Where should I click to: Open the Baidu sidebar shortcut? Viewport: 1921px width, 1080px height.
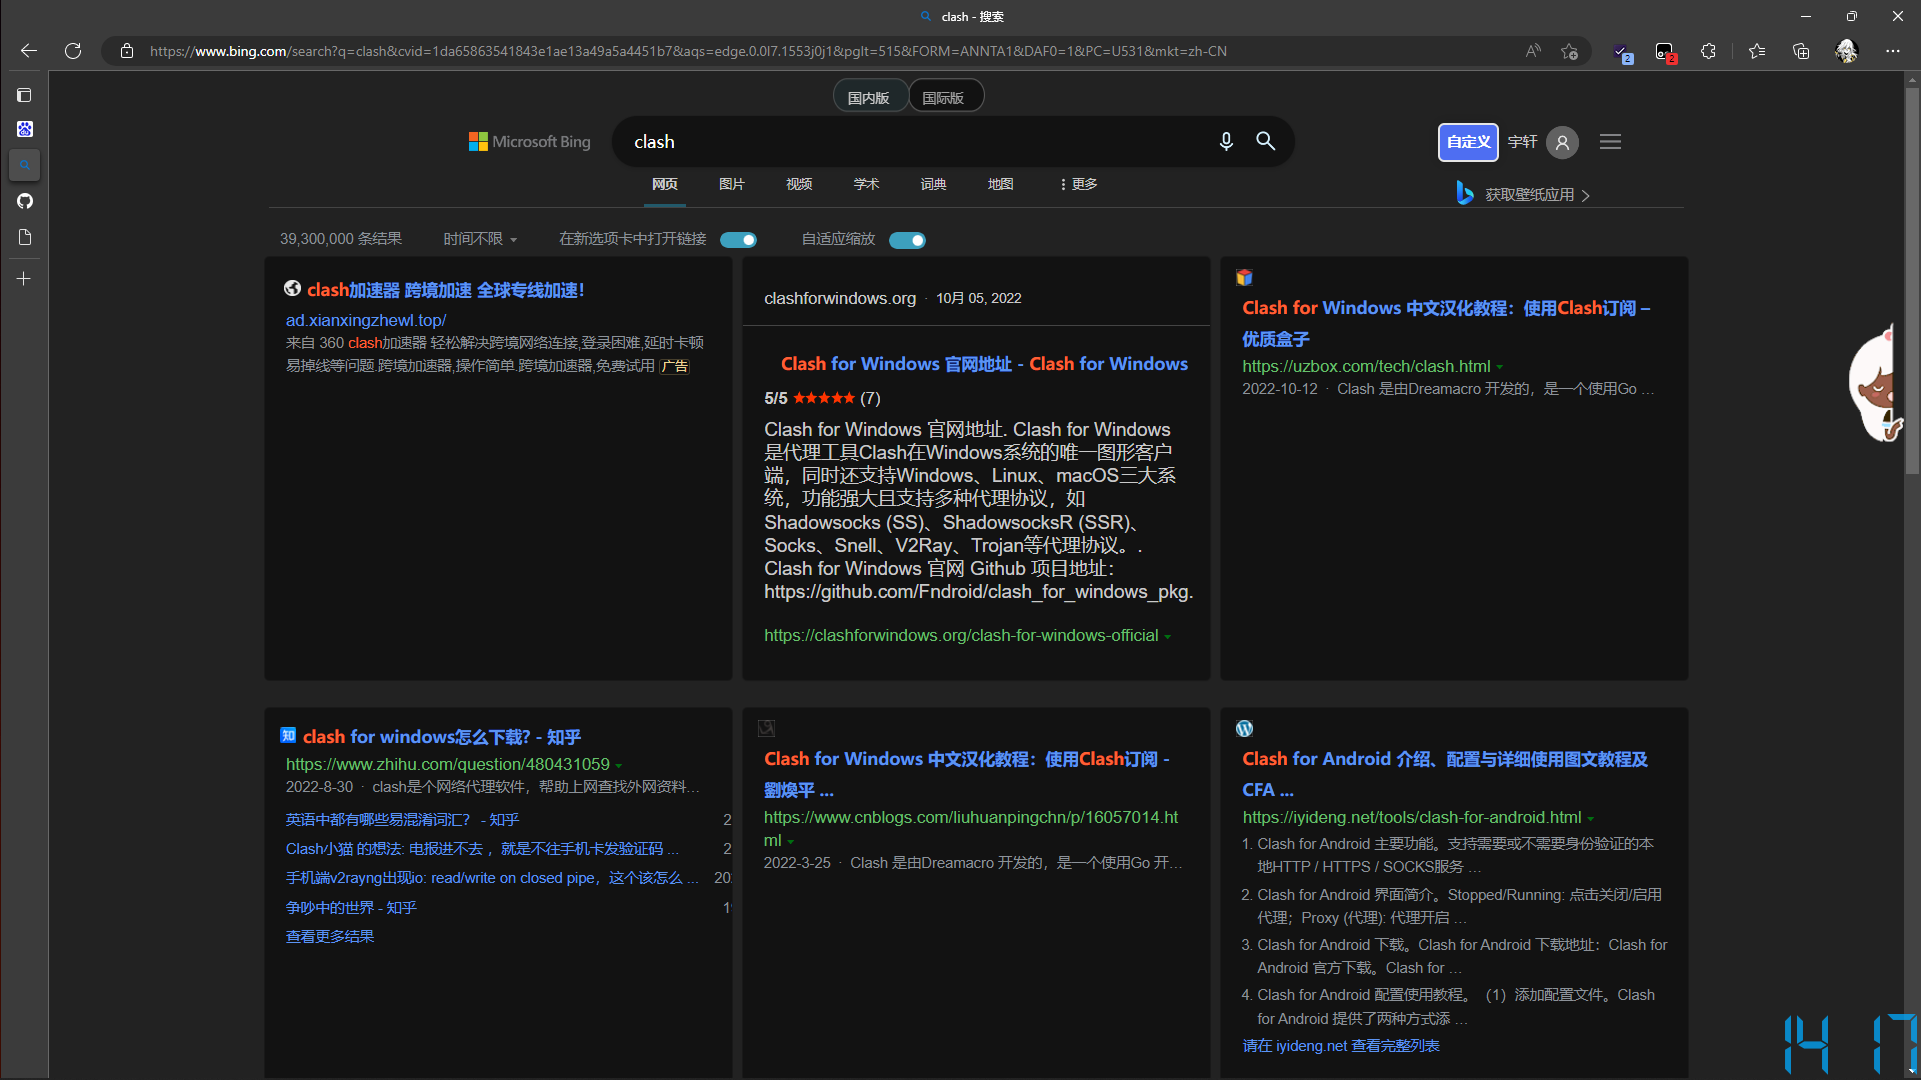pyautogui.click(x=24, y=129)
